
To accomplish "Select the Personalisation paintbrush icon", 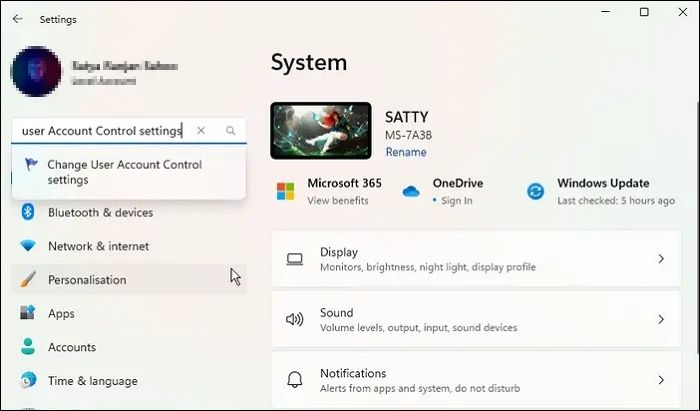I will (28, 280).
